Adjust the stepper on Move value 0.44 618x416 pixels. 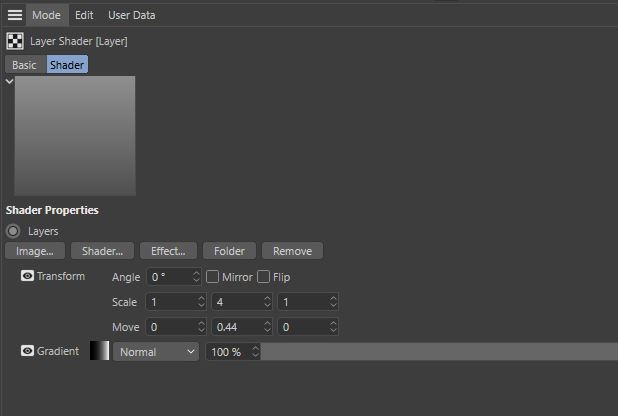267,327
